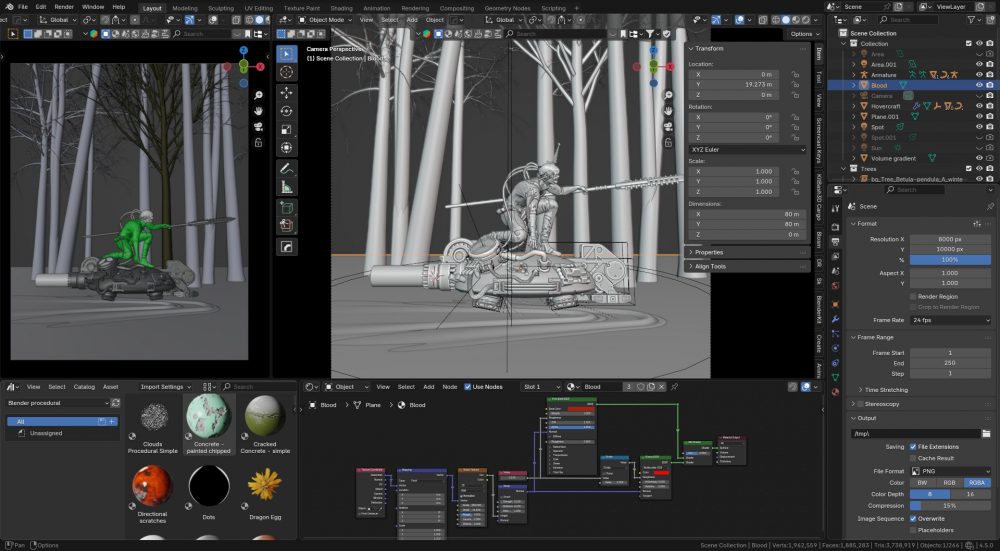The width and height of the screenshot is (1000, 551).
Task: Adjust the Resolution percentage 100% slider
Action: pyautogui.click(x=950, y=260)
